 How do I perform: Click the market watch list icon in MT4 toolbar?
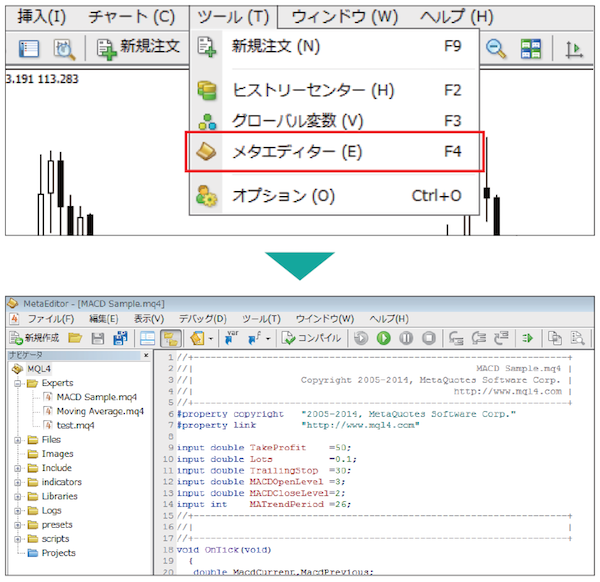tap(29, 49)
